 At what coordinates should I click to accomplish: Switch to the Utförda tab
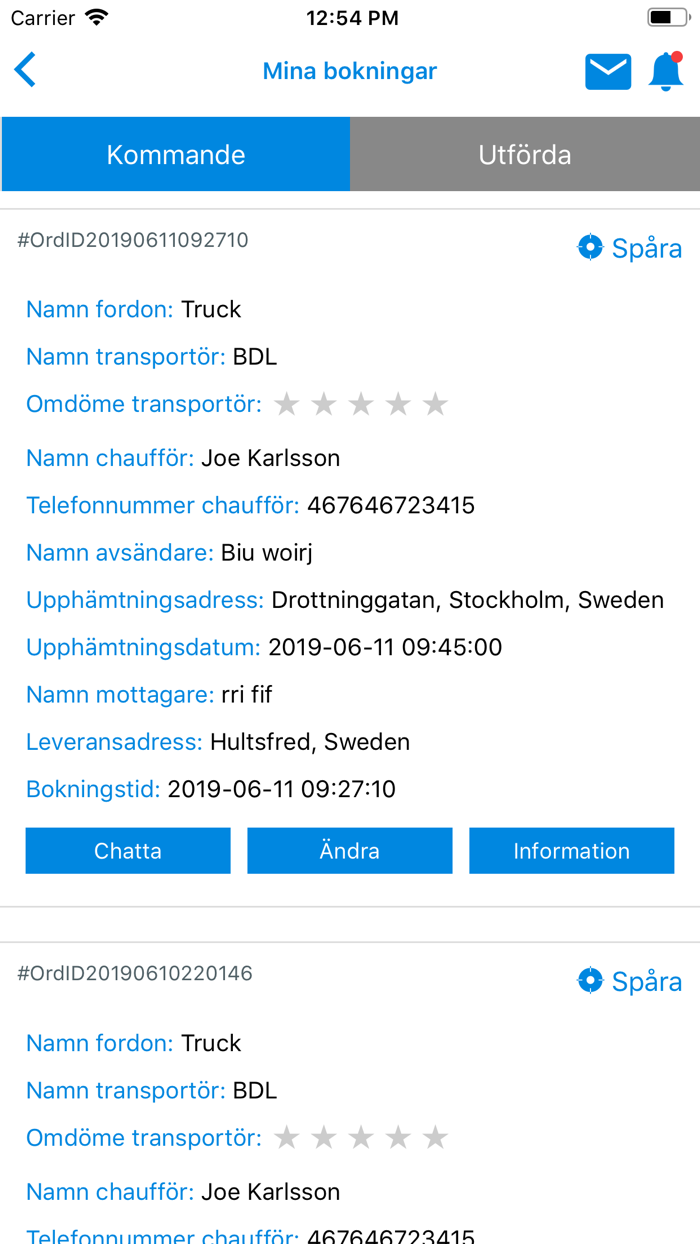[x=525, y=155]
